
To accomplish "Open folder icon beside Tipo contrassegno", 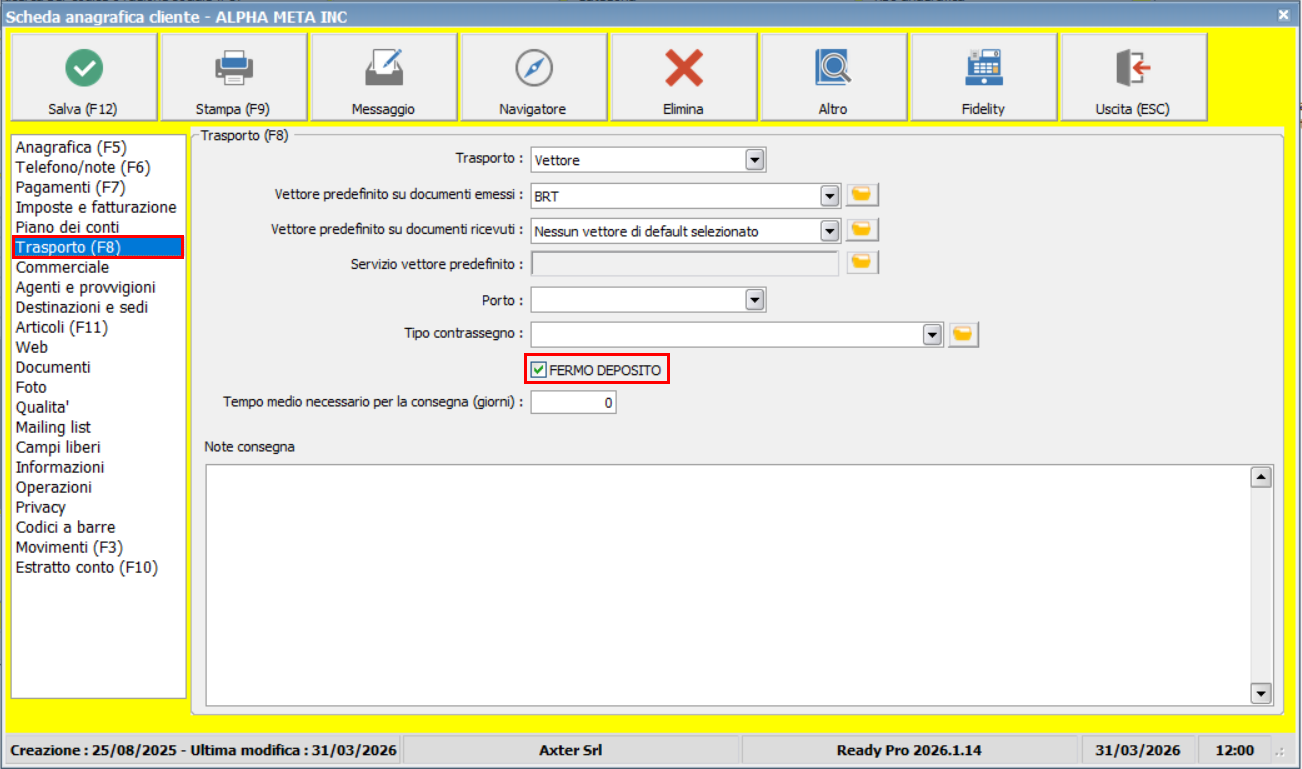I will [x=963, y=334].
